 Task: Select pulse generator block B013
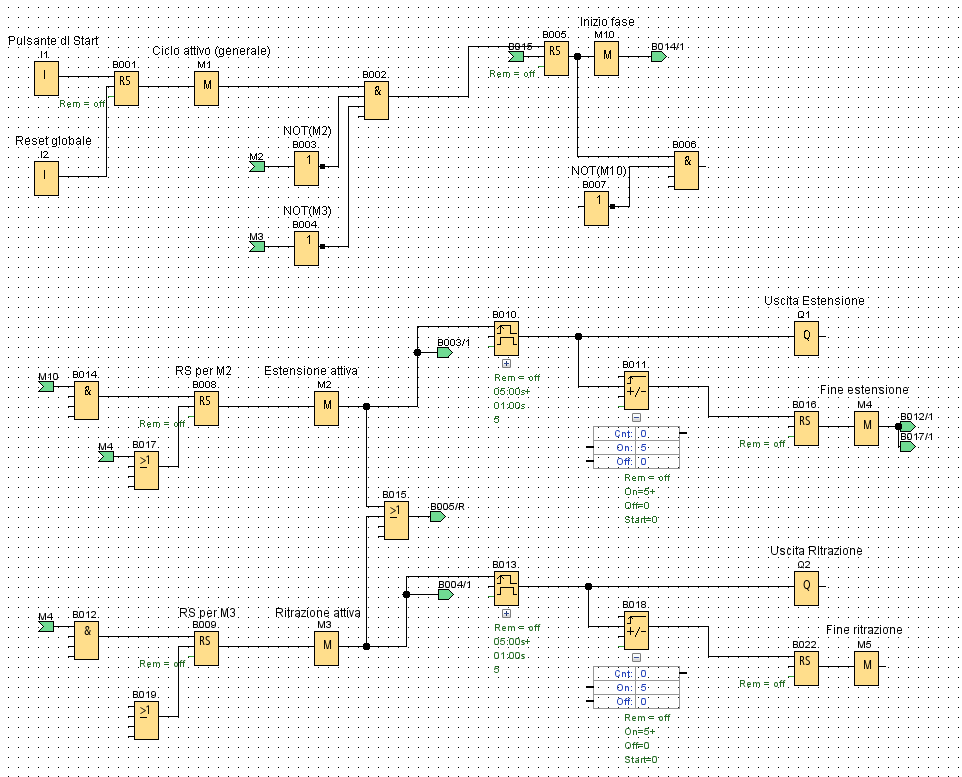click(x=506, y=588)
